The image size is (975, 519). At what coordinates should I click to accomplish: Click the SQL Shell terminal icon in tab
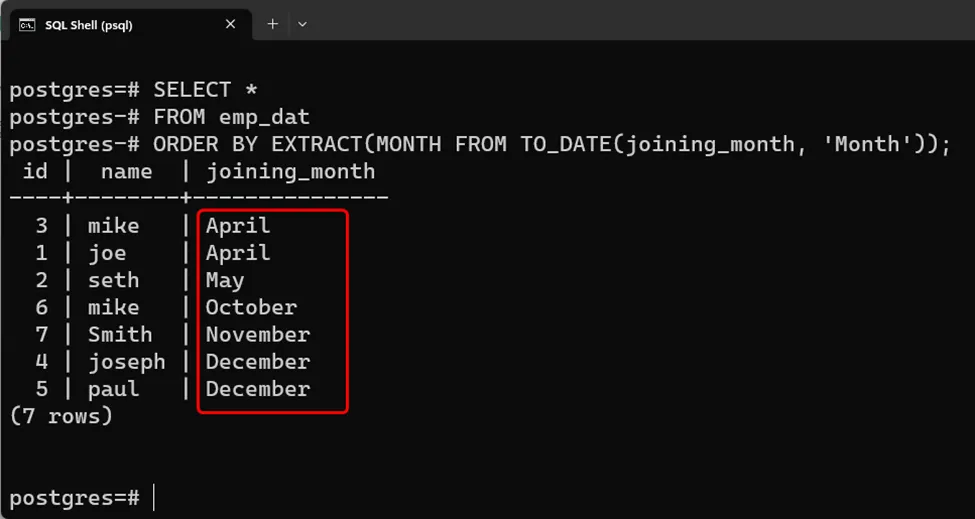point(27,24)
